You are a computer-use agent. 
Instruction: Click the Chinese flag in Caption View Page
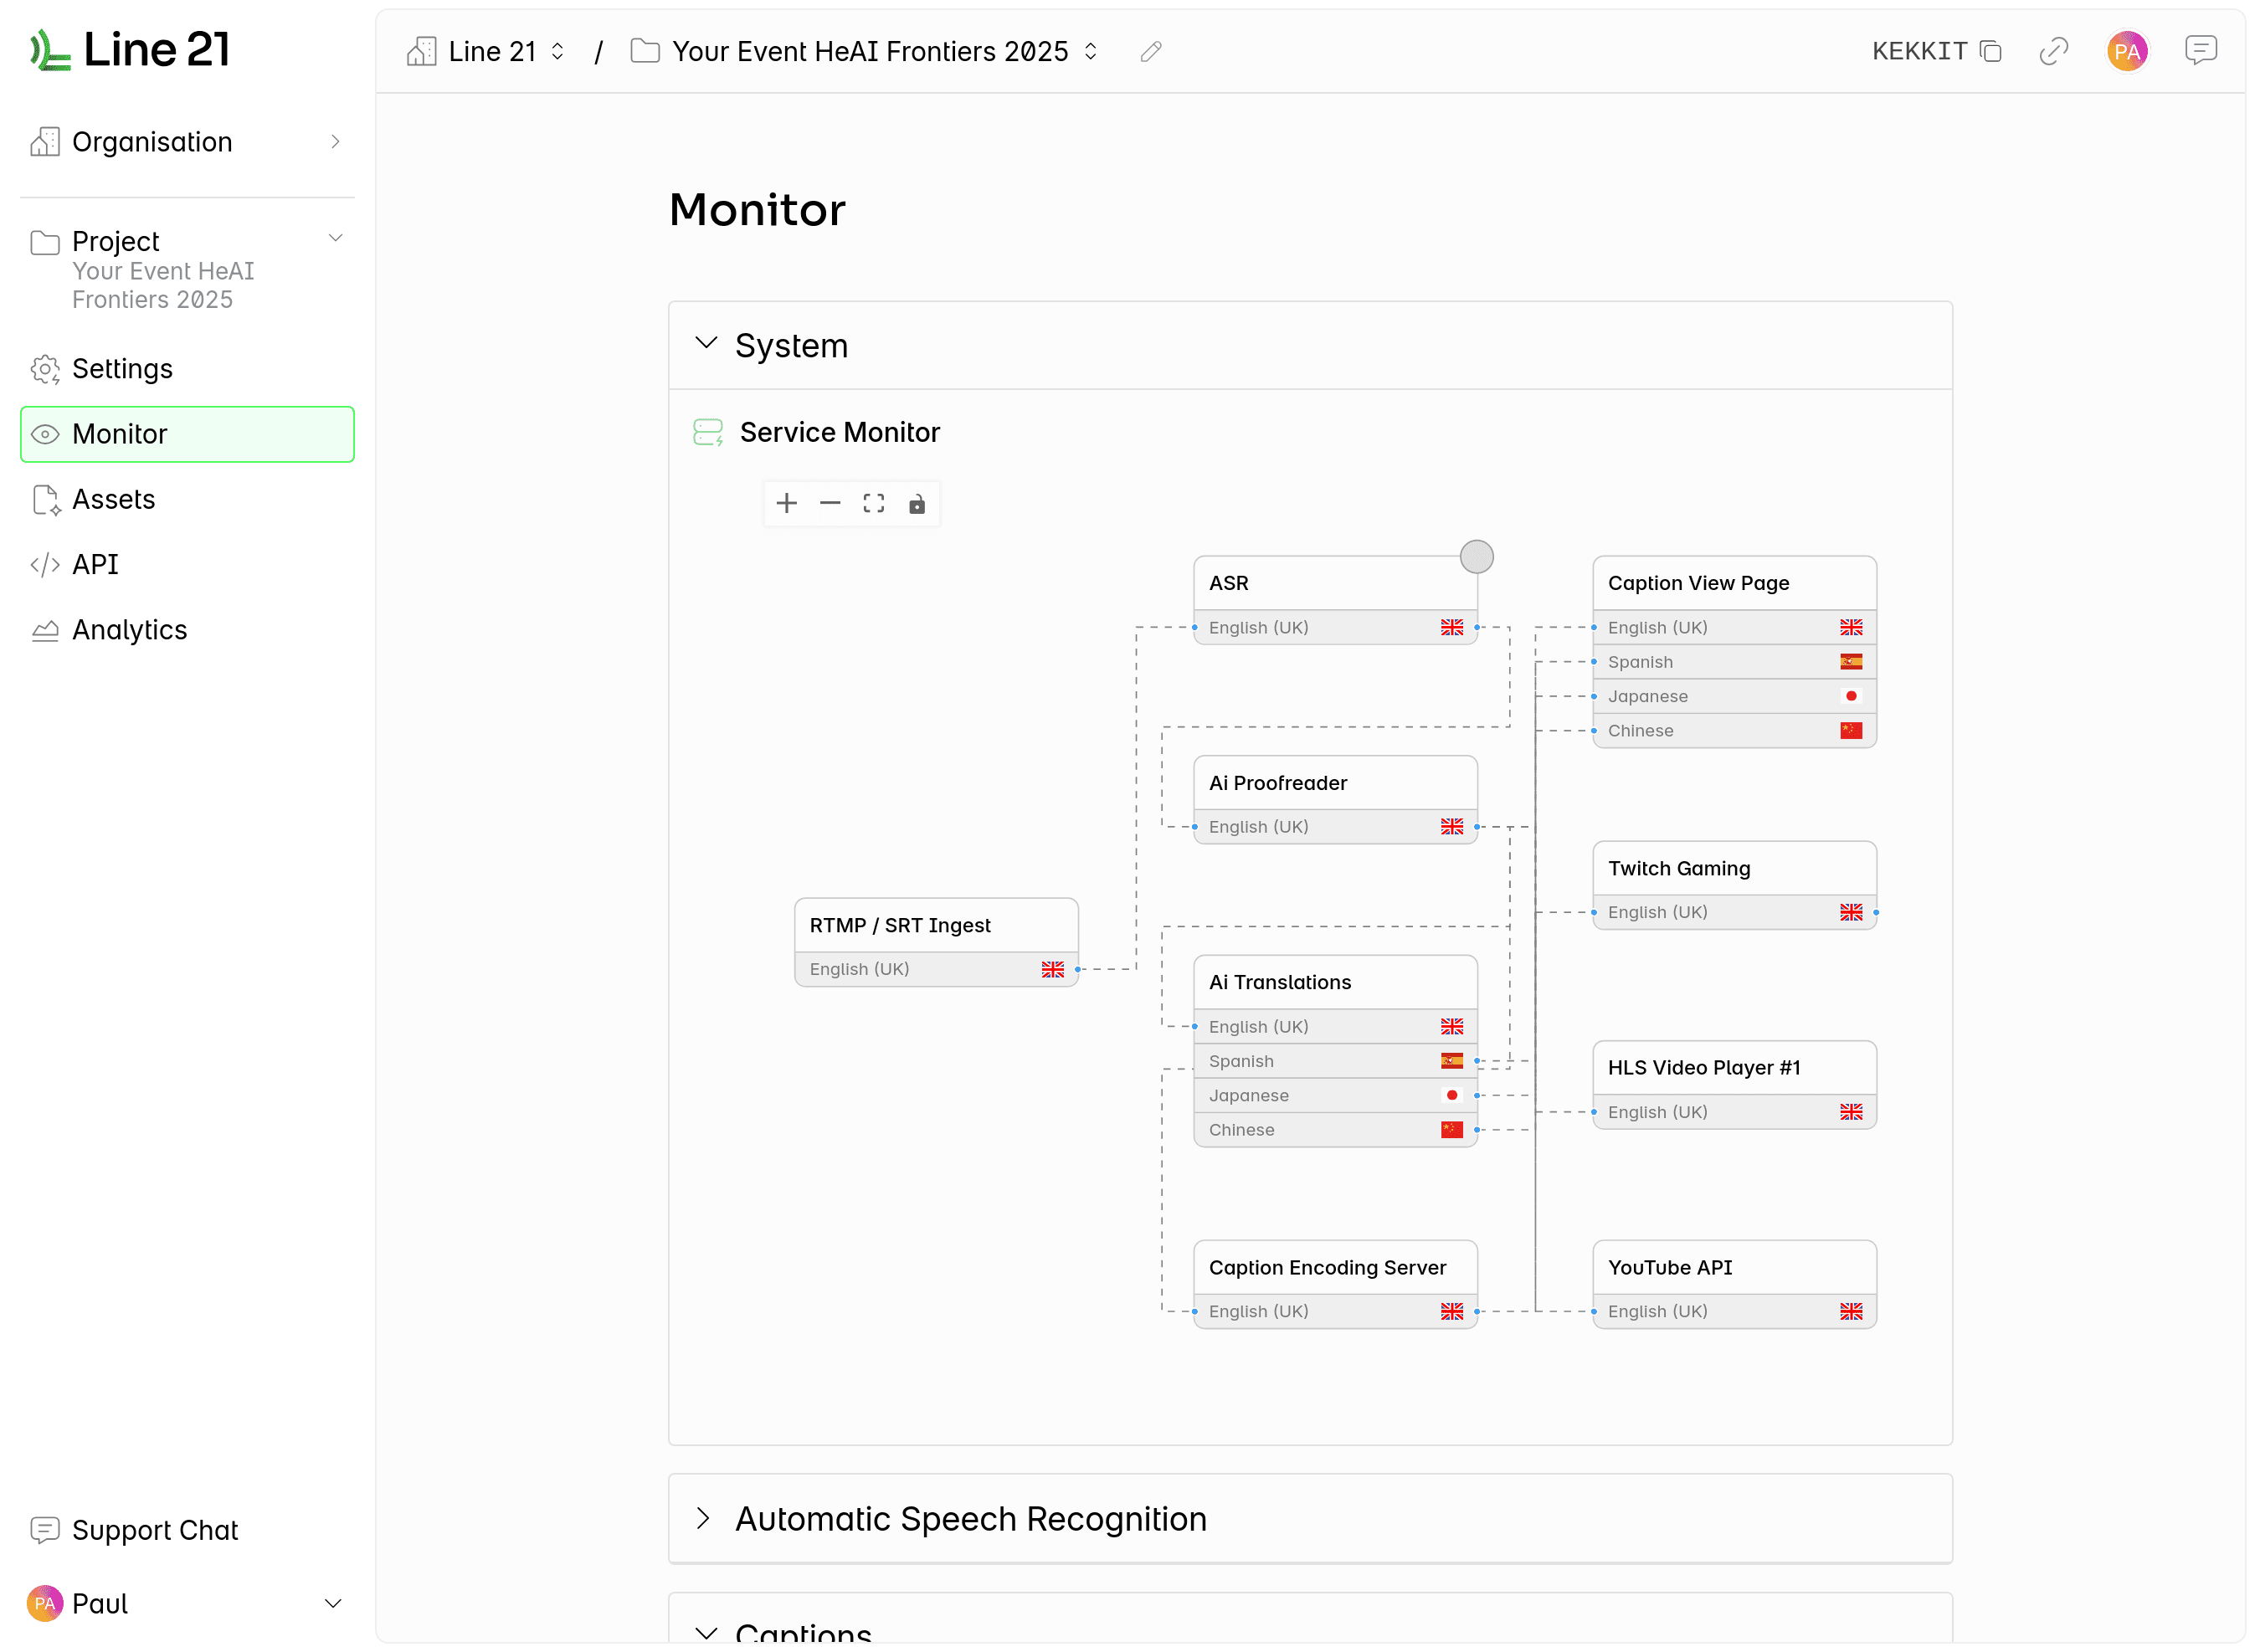tap(1850, 730)
